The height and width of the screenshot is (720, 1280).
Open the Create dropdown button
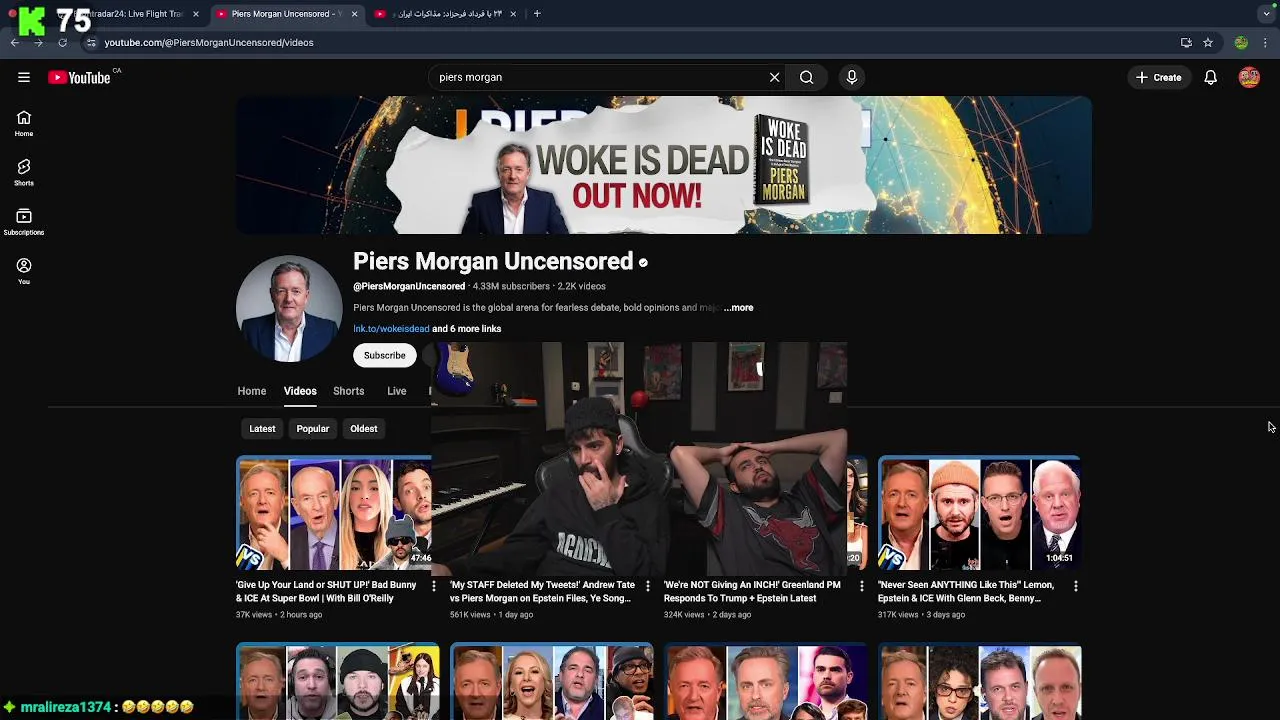(x=1159, y=77)
